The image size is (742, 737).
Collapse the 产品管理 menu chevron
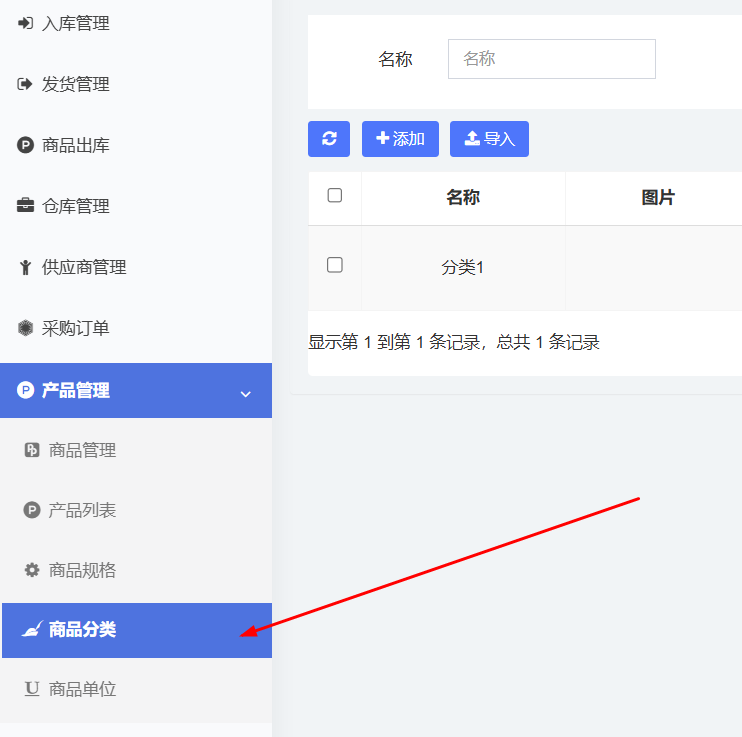[x=246, y=393]
